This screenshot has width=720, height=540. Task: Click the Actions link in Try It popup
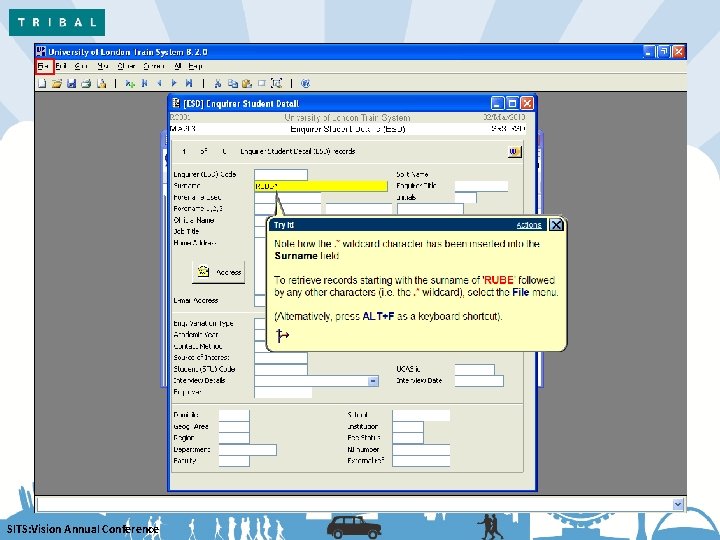[x=529, y=225]
